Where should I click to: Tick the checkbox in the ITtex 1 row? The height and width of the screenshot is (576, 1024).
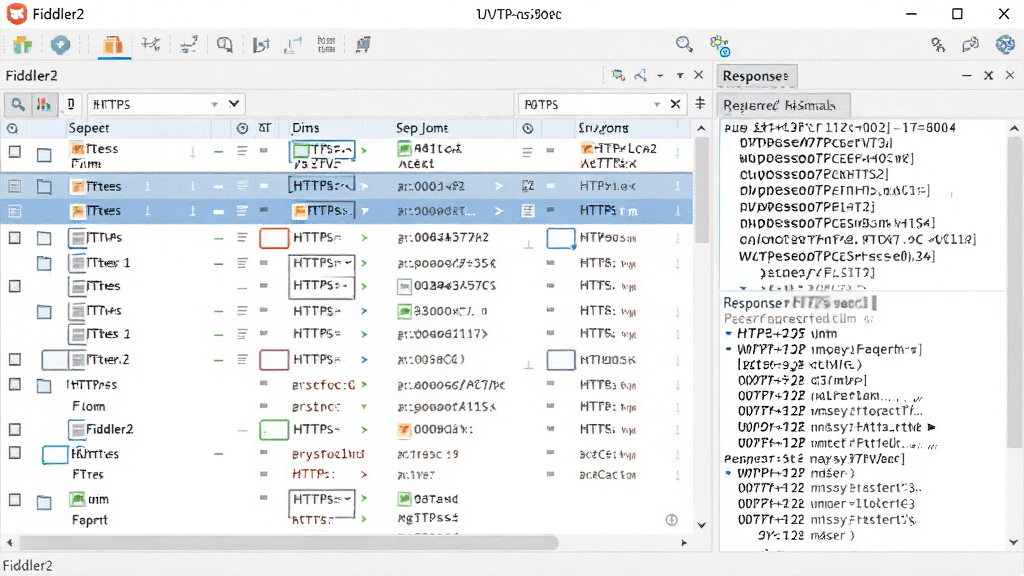[44, 263]
